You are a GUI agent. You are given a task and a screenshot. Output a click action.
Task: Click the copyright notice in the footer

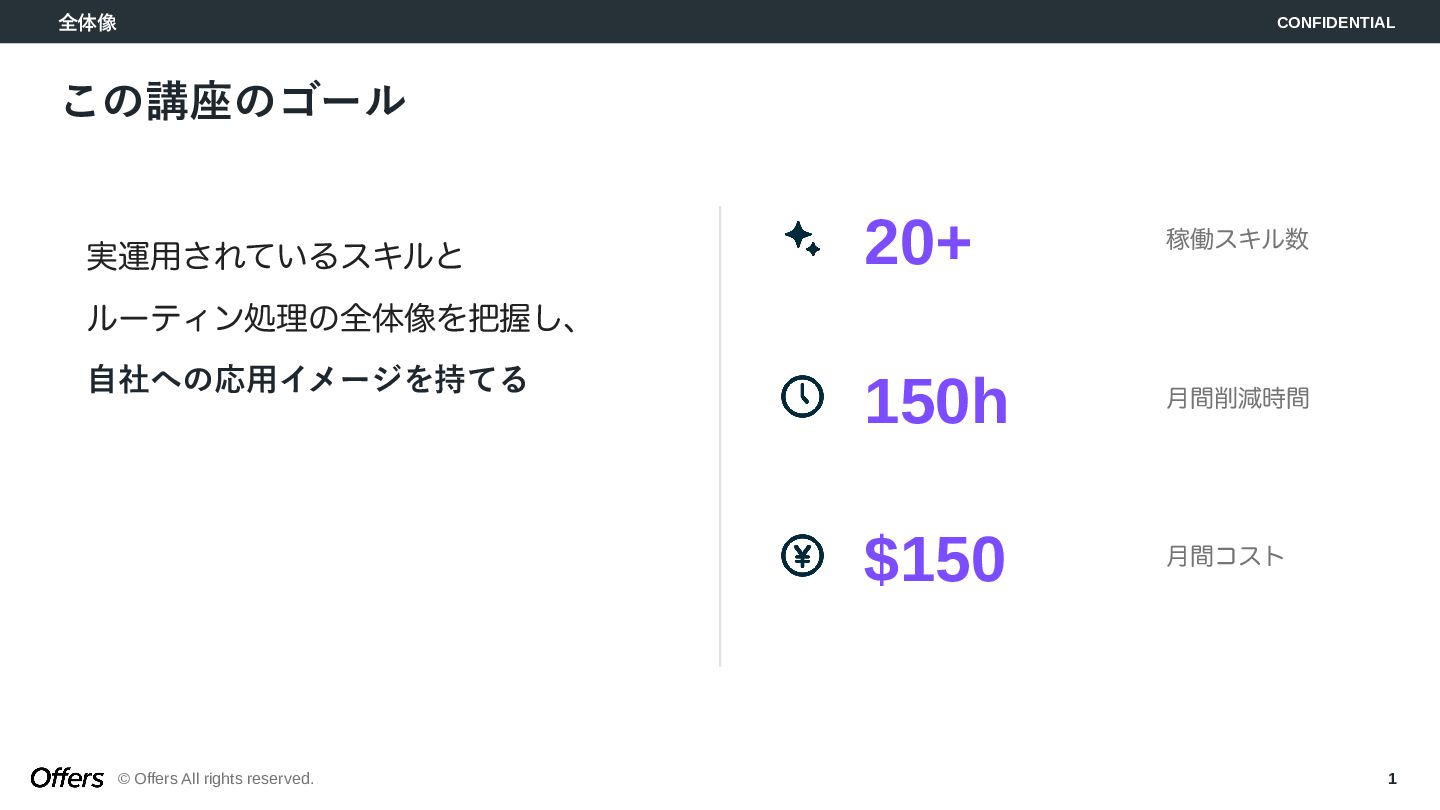click(216, 779)
